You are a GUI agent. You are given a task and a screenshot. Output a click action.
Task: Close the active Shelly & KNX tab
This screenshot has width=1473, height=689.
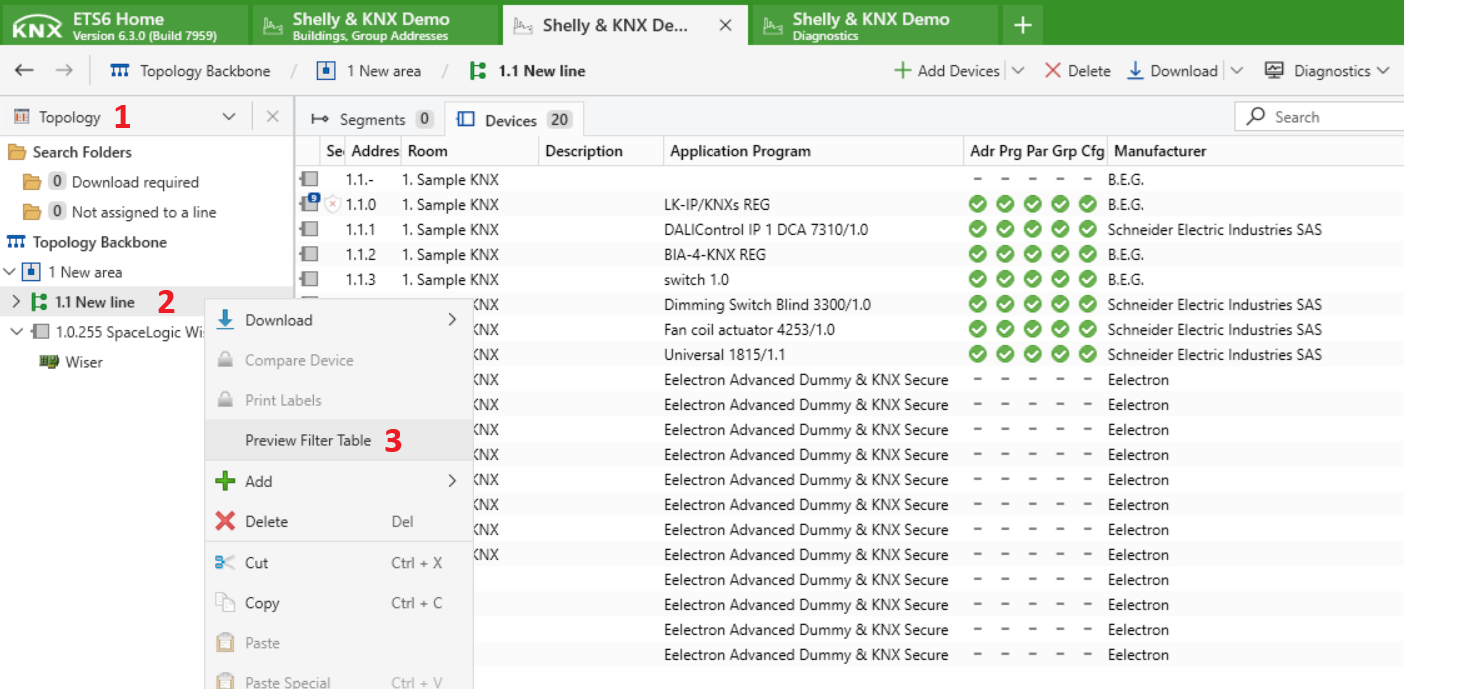click(727, 26)
